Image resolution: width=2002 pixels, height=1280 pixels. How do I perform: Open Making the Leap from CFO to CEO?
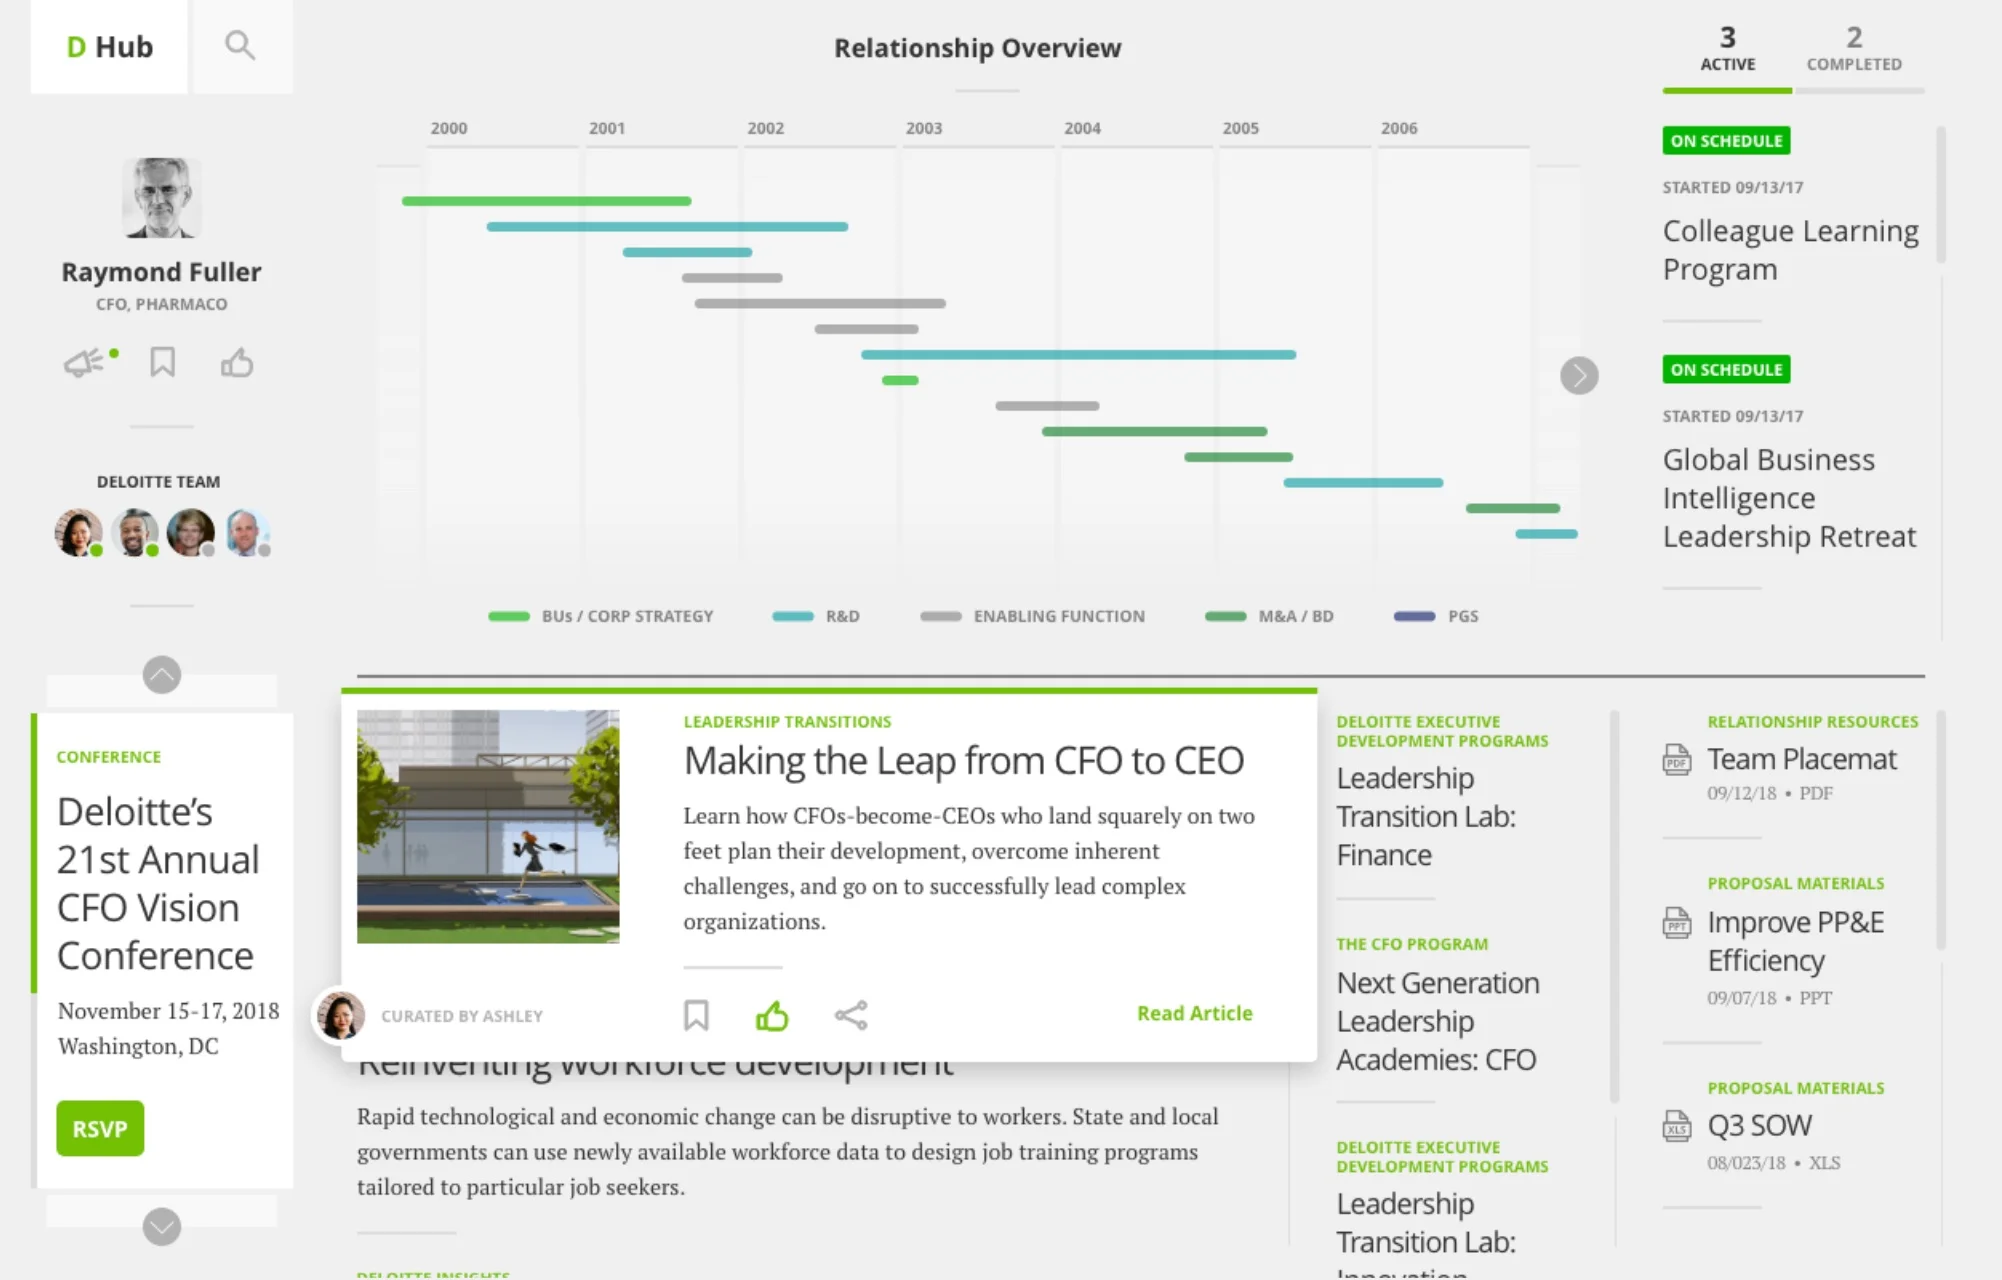(x=964, y=761)
